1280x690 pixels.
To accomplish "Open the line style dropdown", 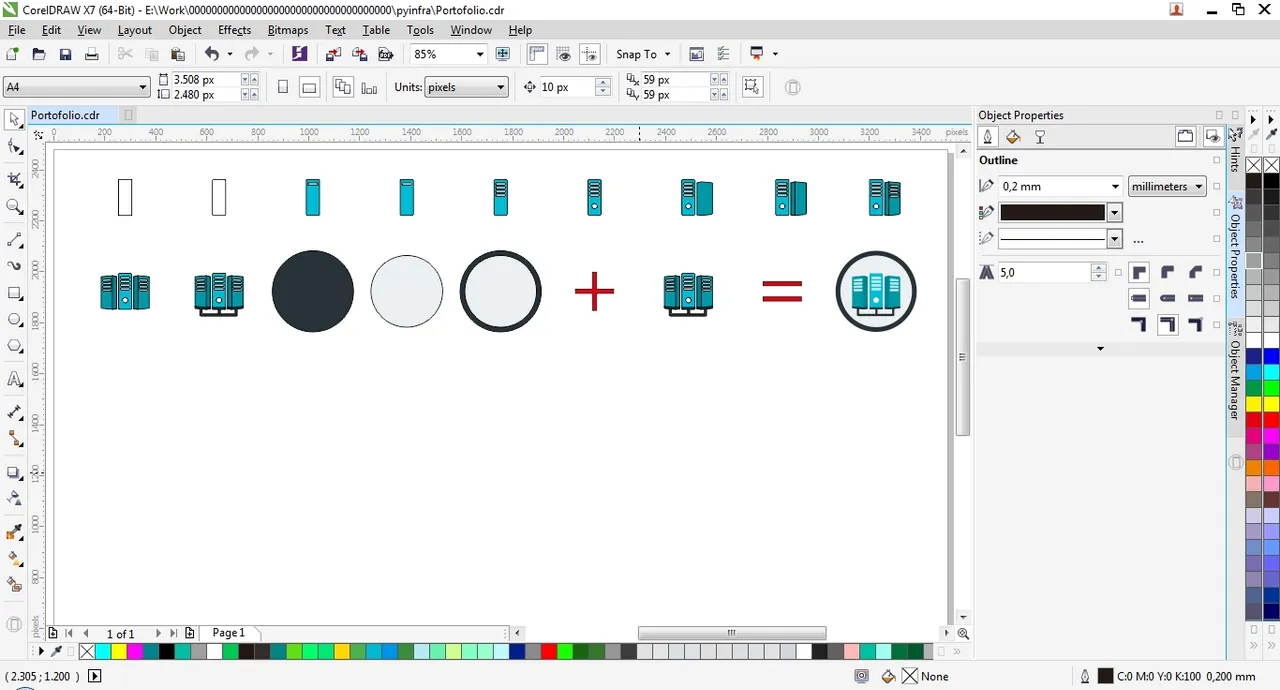I will point(1115,238).
